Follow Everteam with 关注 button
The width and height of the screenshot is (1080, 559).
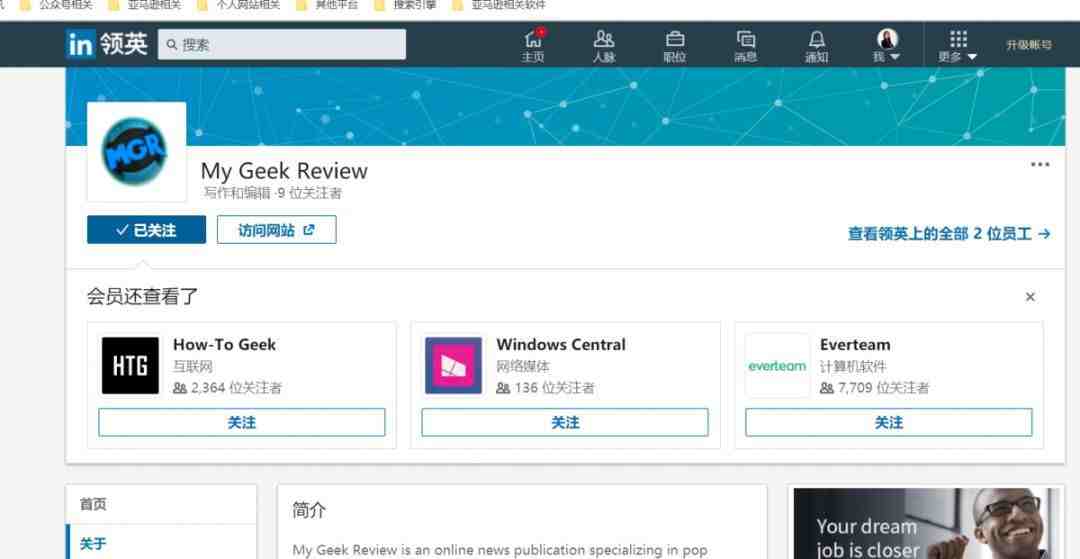[x=889, y=422]
